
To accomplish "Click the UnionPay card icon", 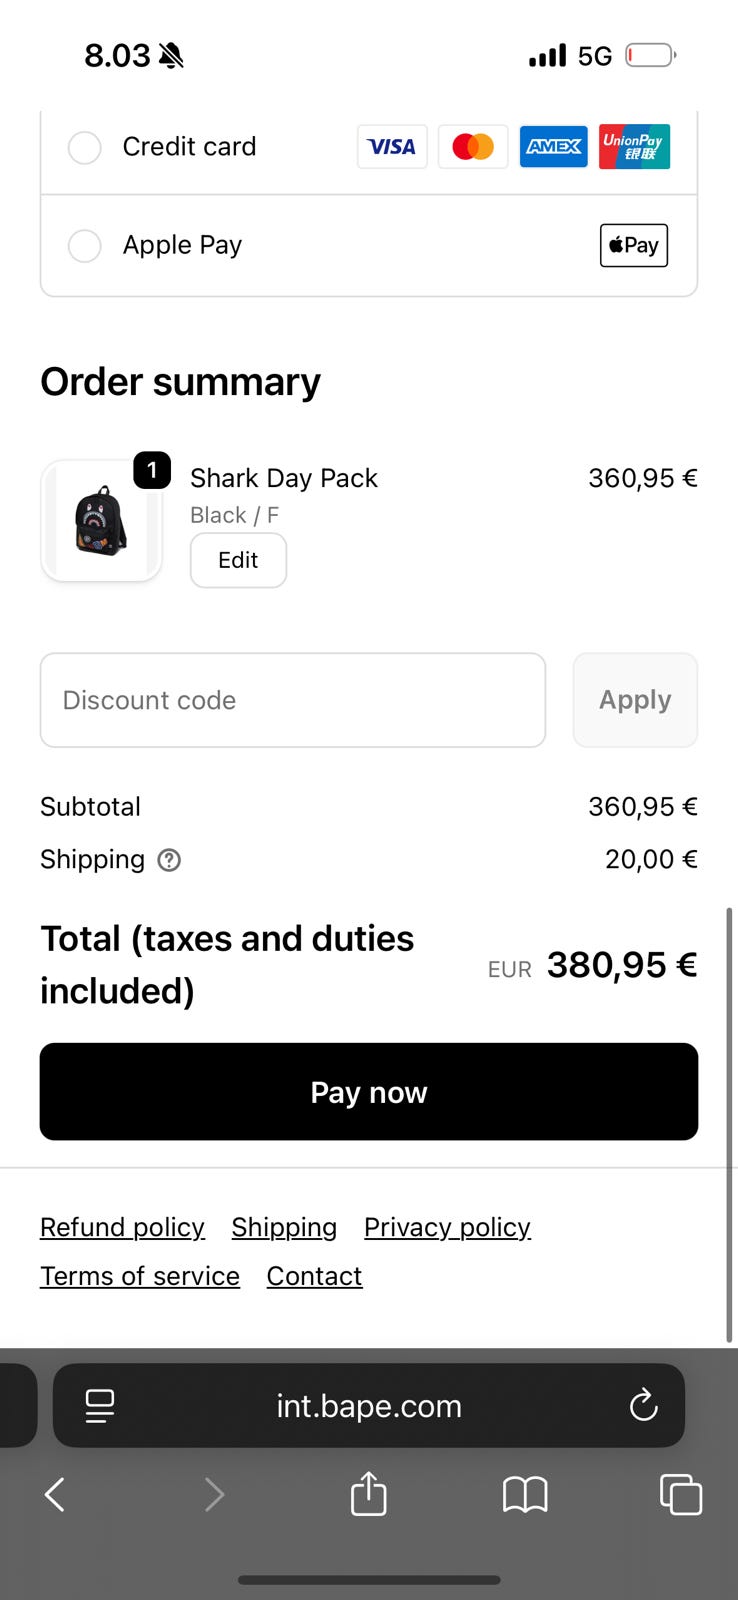I will tap(634, 147).
